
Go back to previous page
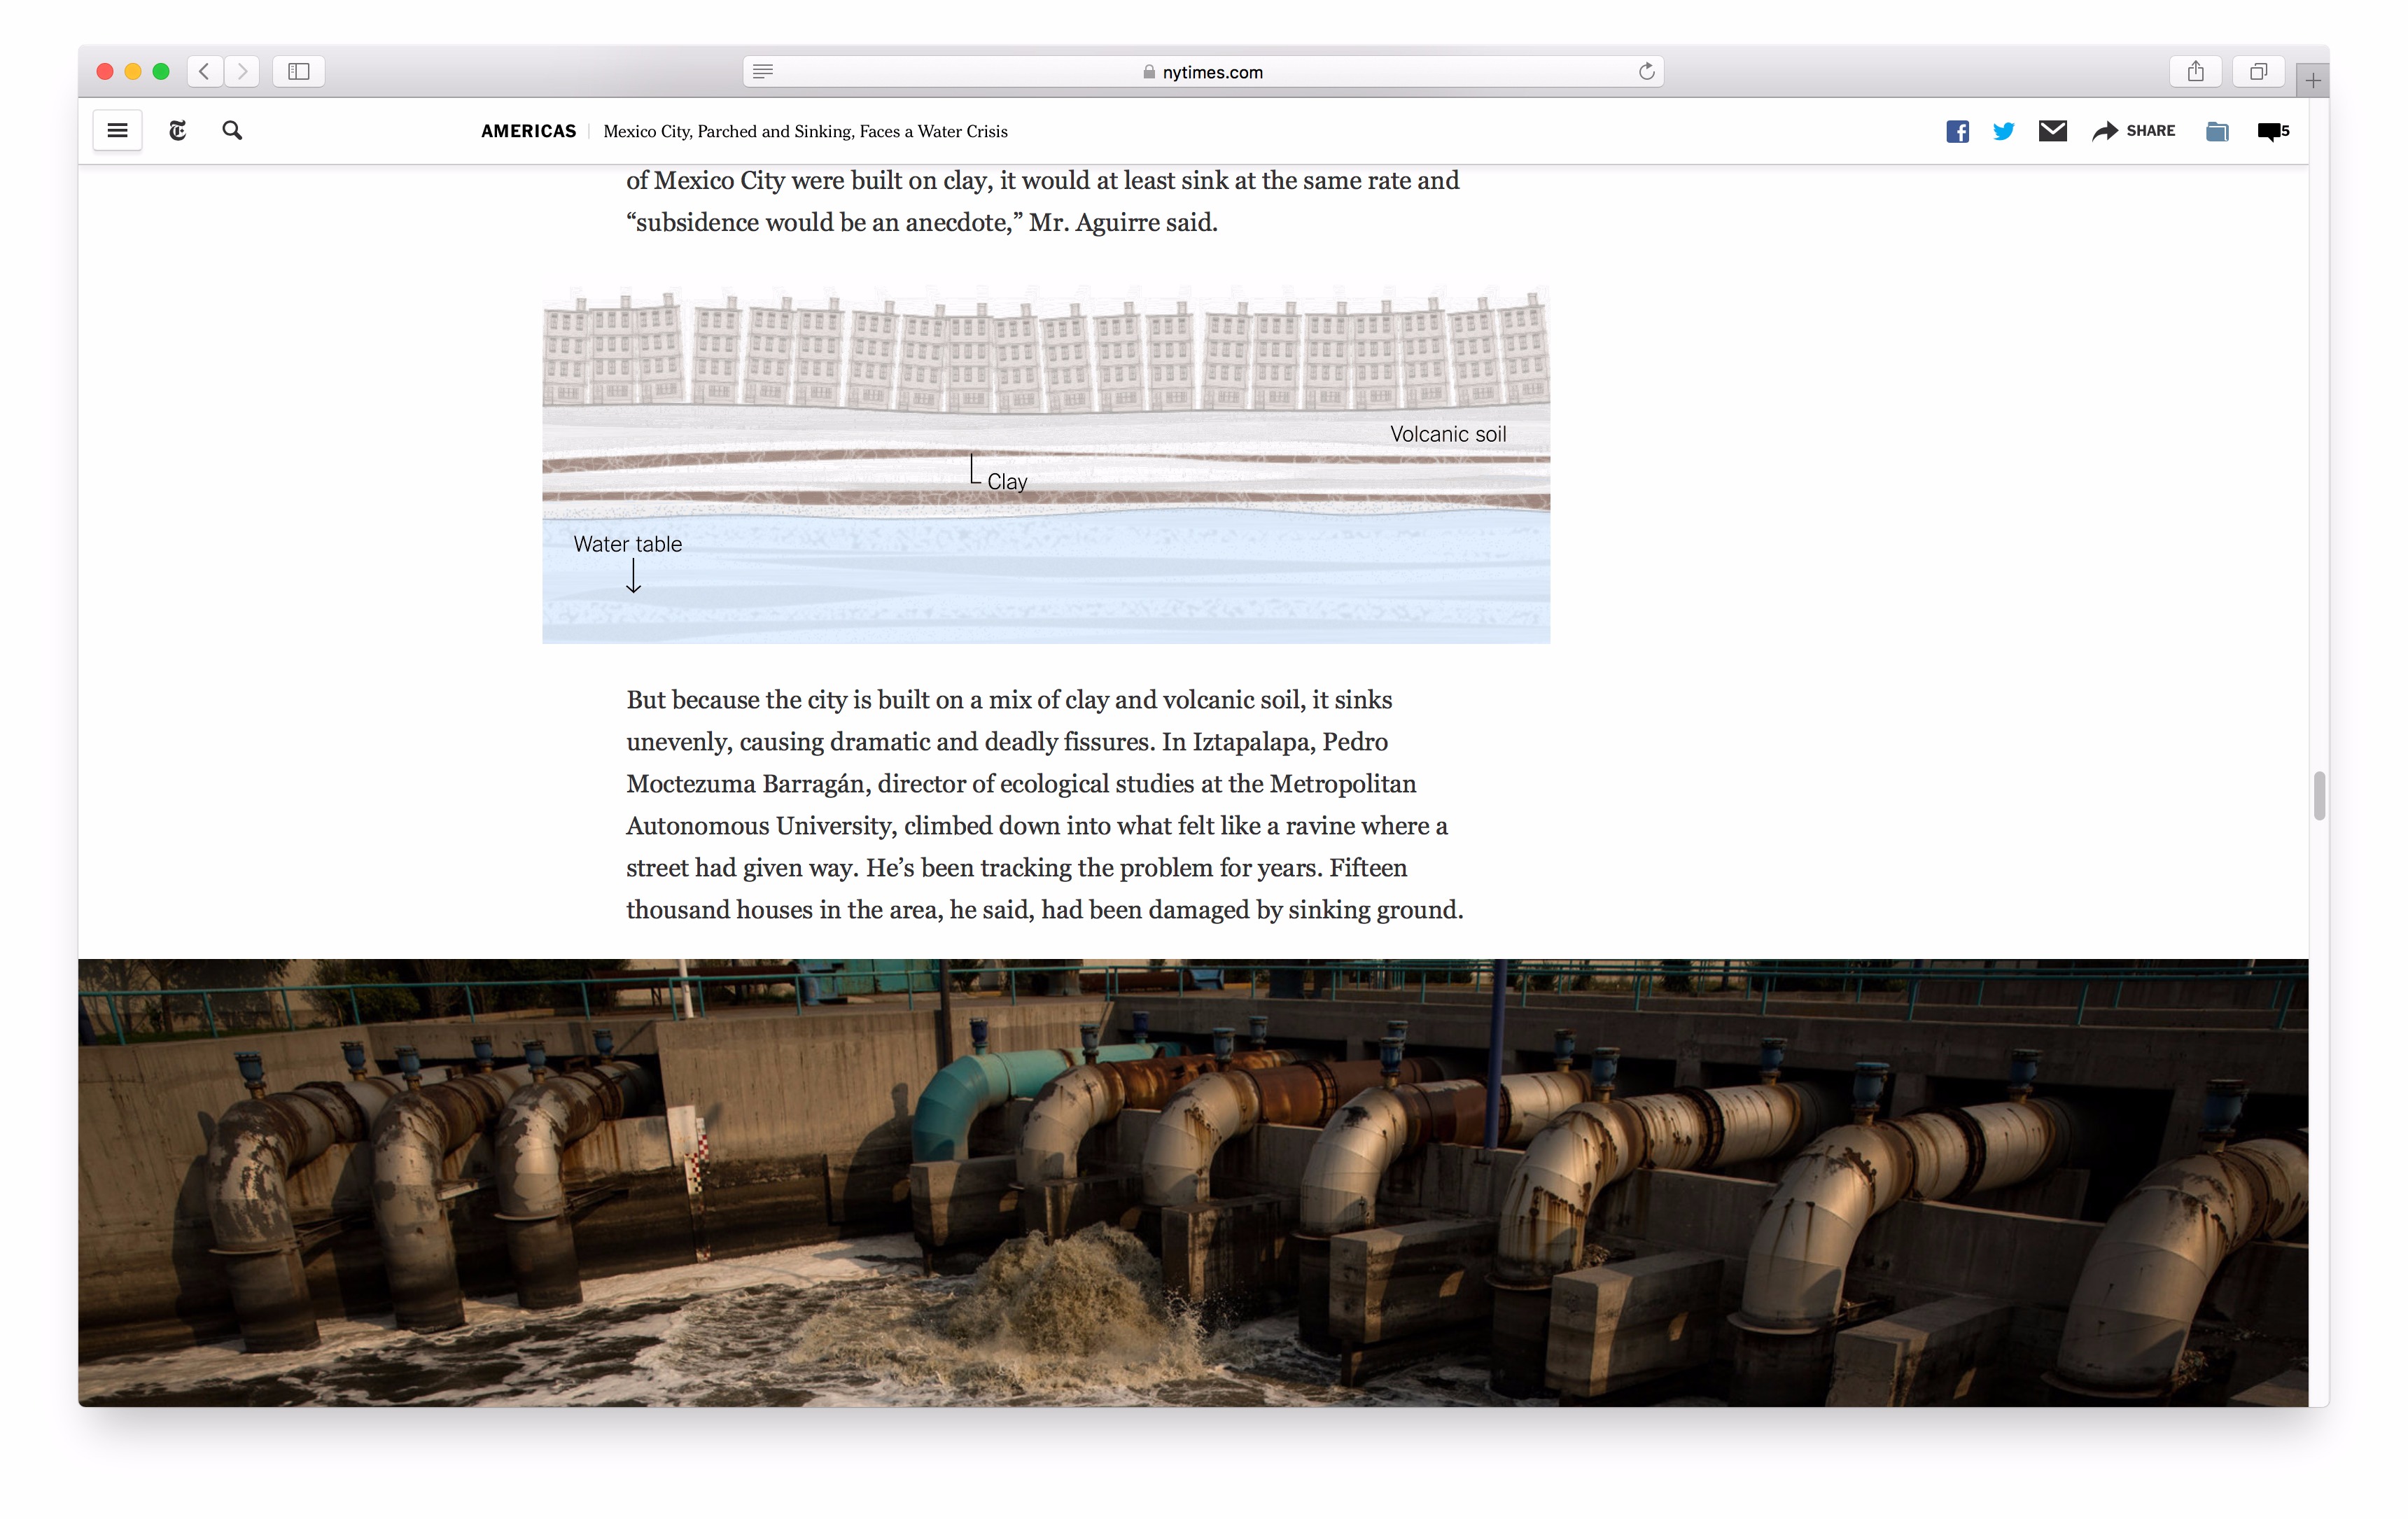[205, 71]
